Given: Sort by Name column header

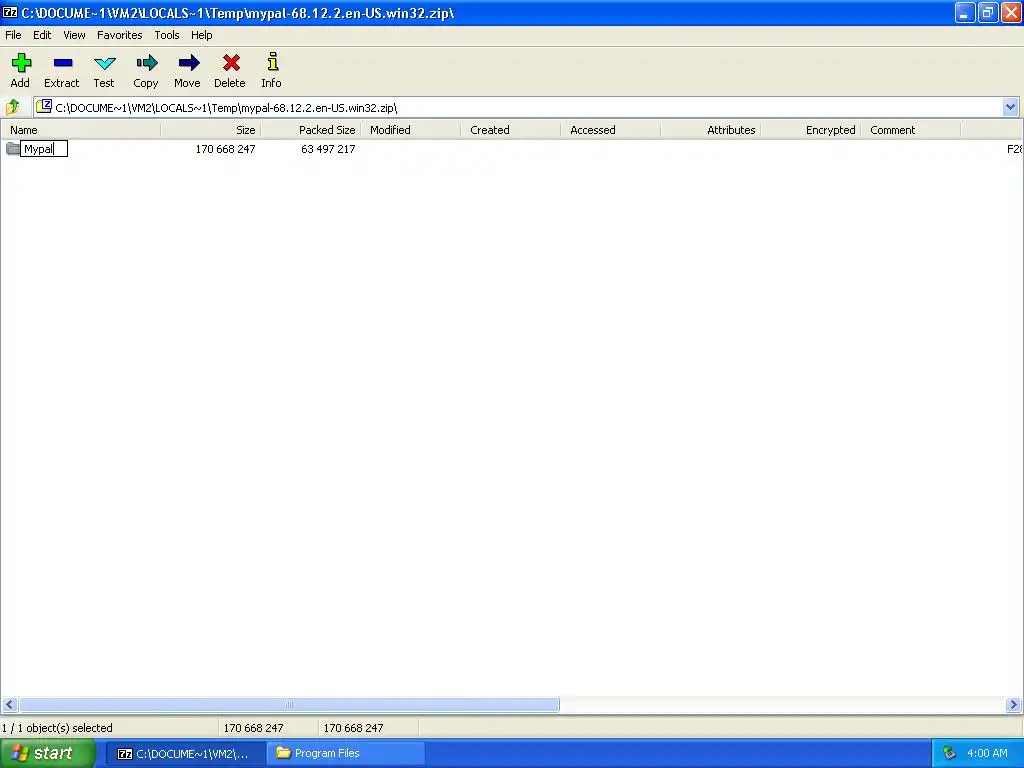Looking at the screenshot, I should point(80,130).
